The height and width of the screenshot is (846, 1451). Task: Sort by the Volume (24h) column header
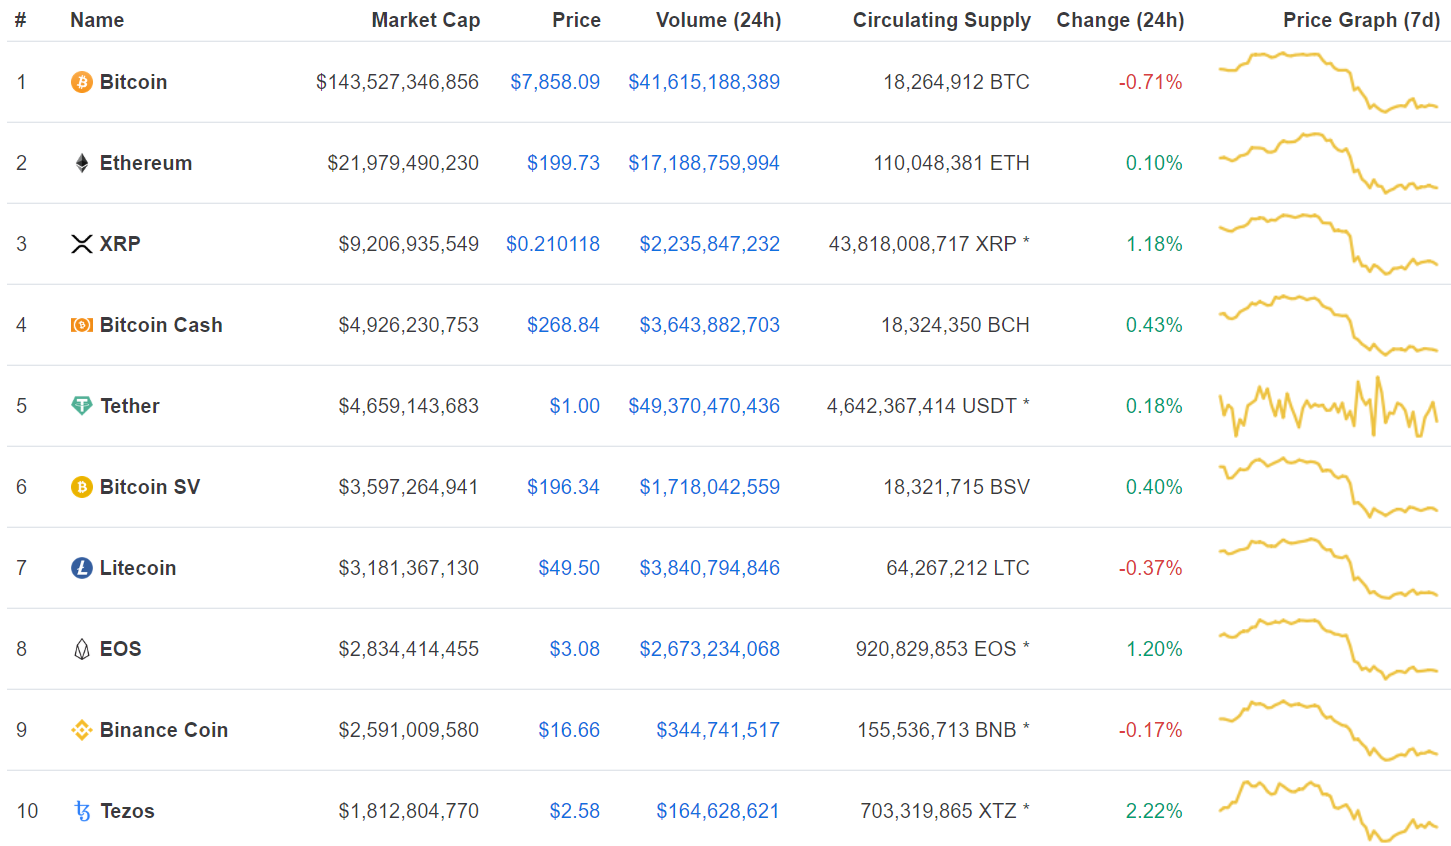[719, 20]
